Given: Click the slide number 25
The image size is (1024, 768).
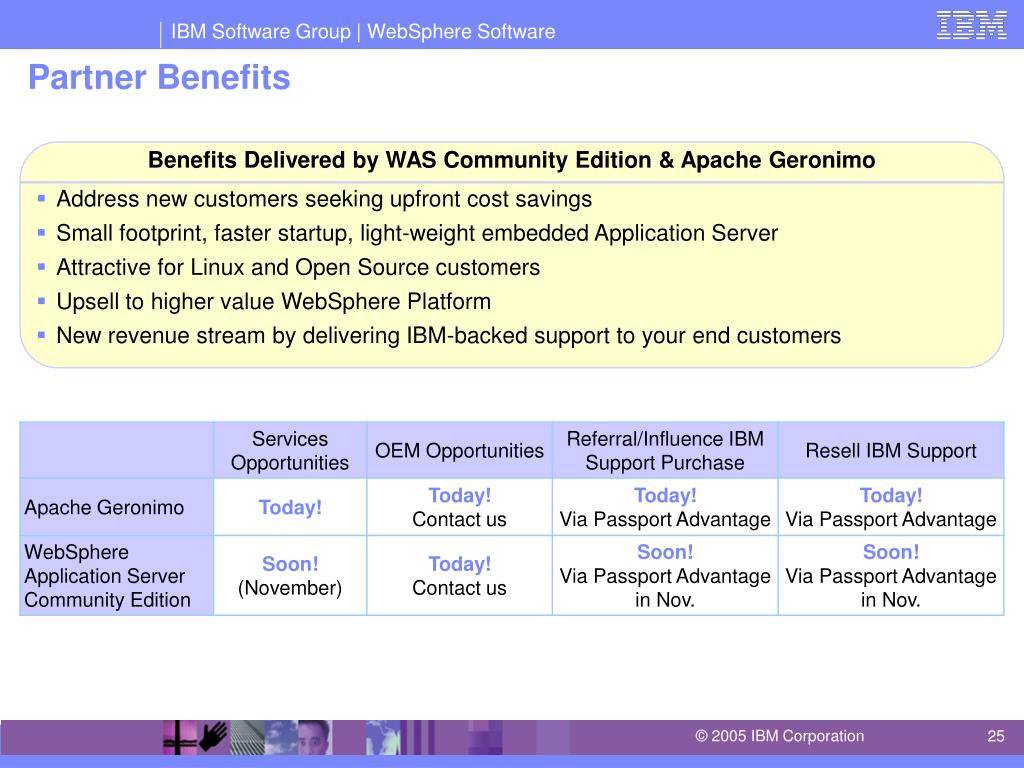Looking at the screenshot, I should [995, 736].
